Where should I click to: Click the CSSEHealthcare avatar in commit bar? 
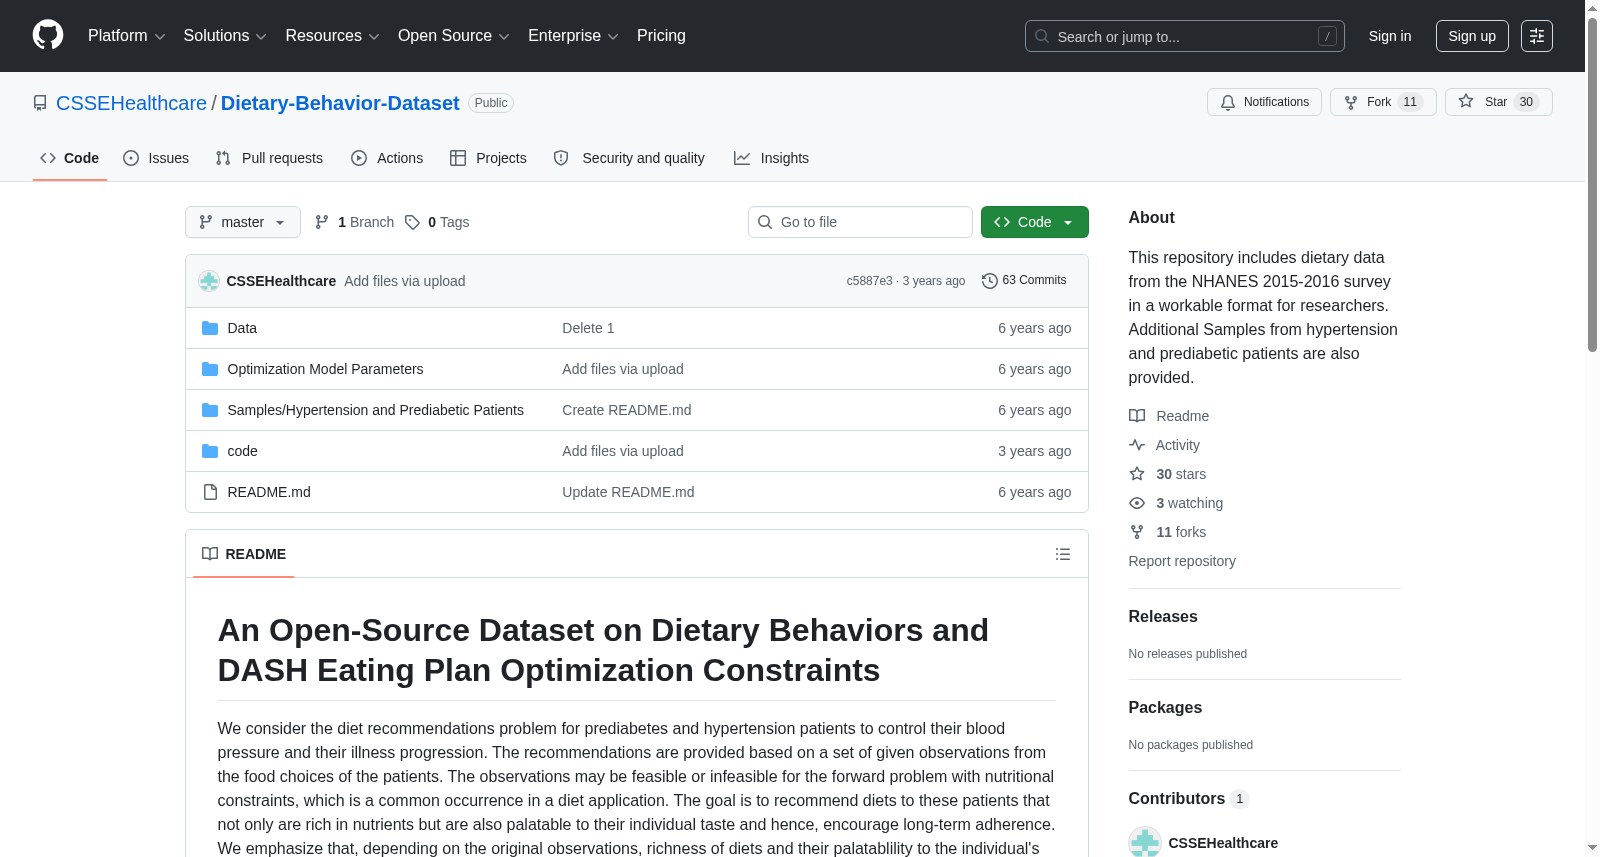209,281
